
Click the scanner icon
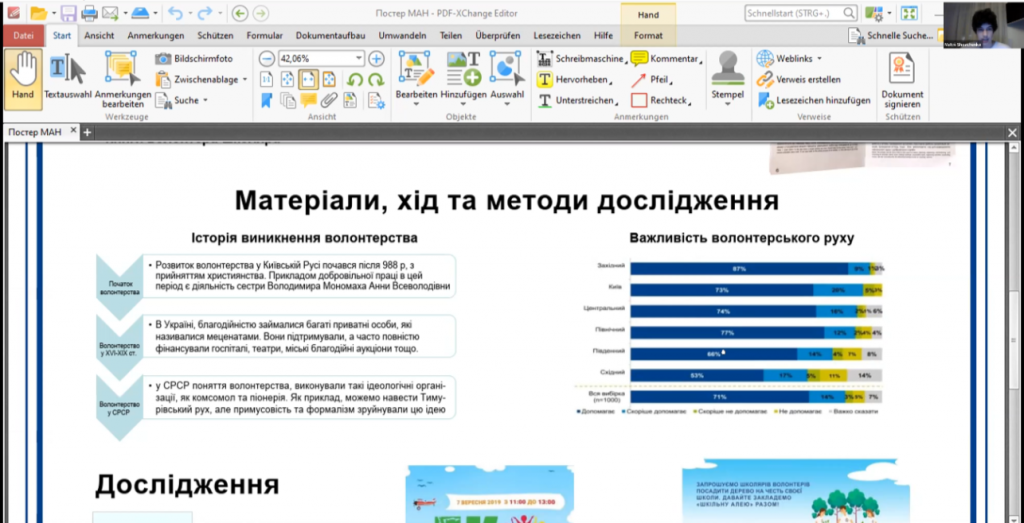[140, 13]
